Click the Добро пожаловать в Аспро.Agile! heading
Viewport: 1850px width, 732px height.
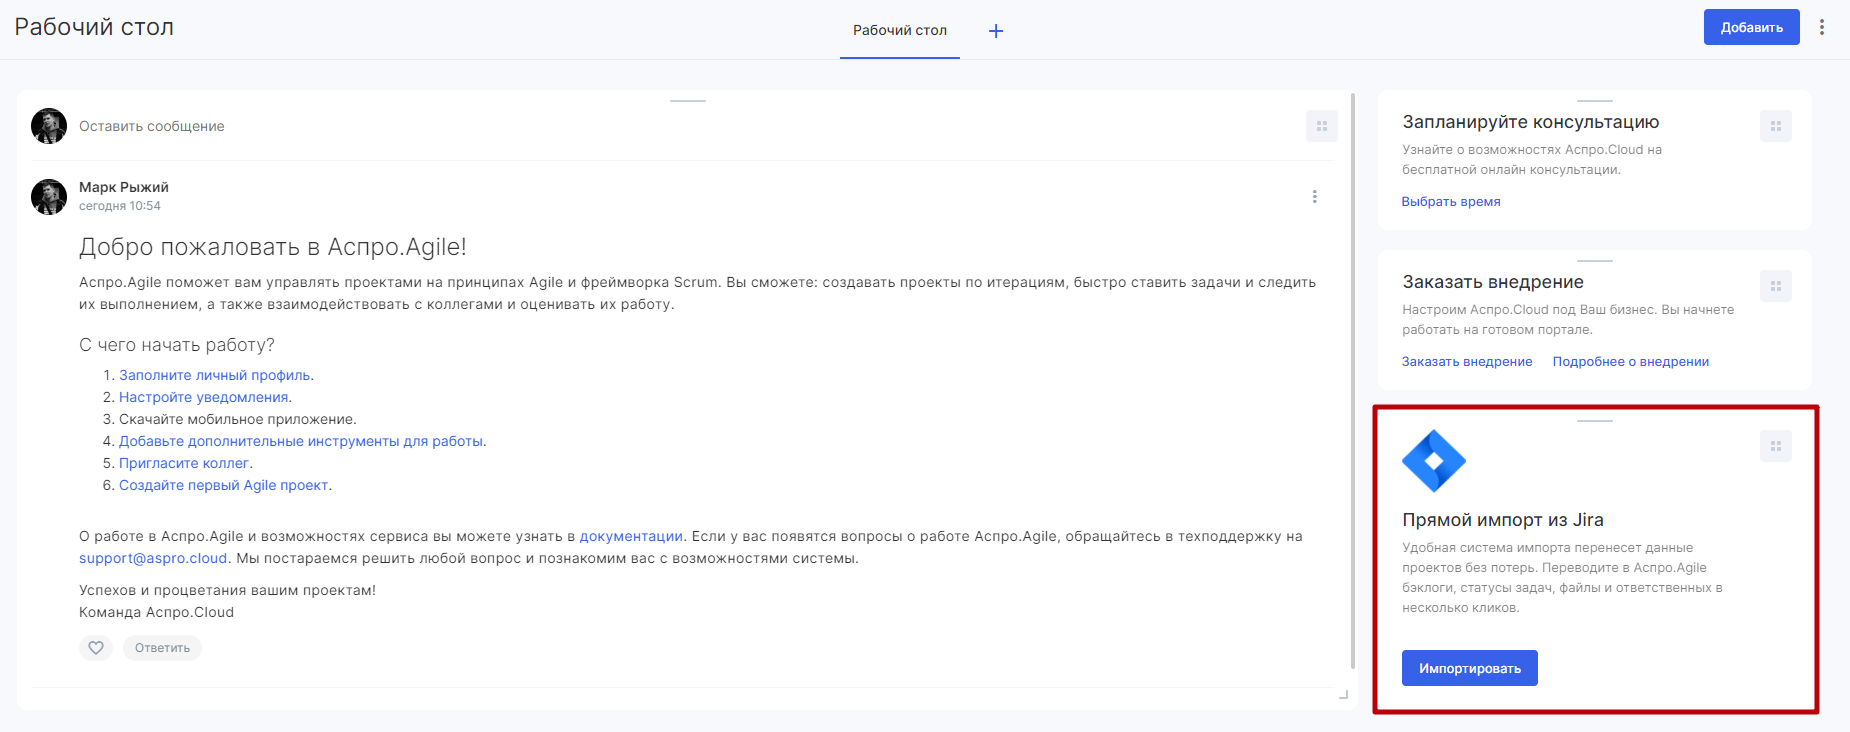coord(273,247)
